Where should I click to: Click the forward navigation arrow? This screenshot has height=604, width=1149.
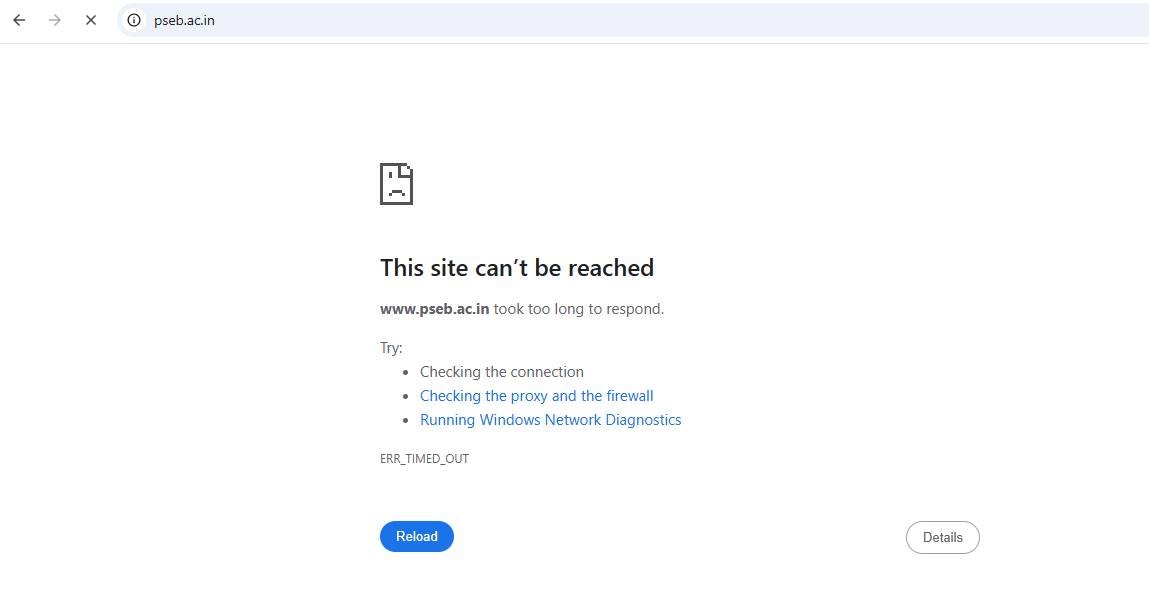55,21
